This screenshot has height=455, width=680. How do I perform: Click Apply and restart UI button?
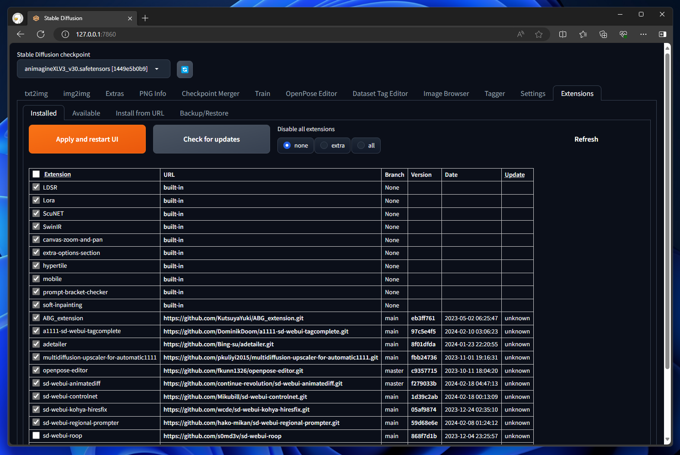87,139
